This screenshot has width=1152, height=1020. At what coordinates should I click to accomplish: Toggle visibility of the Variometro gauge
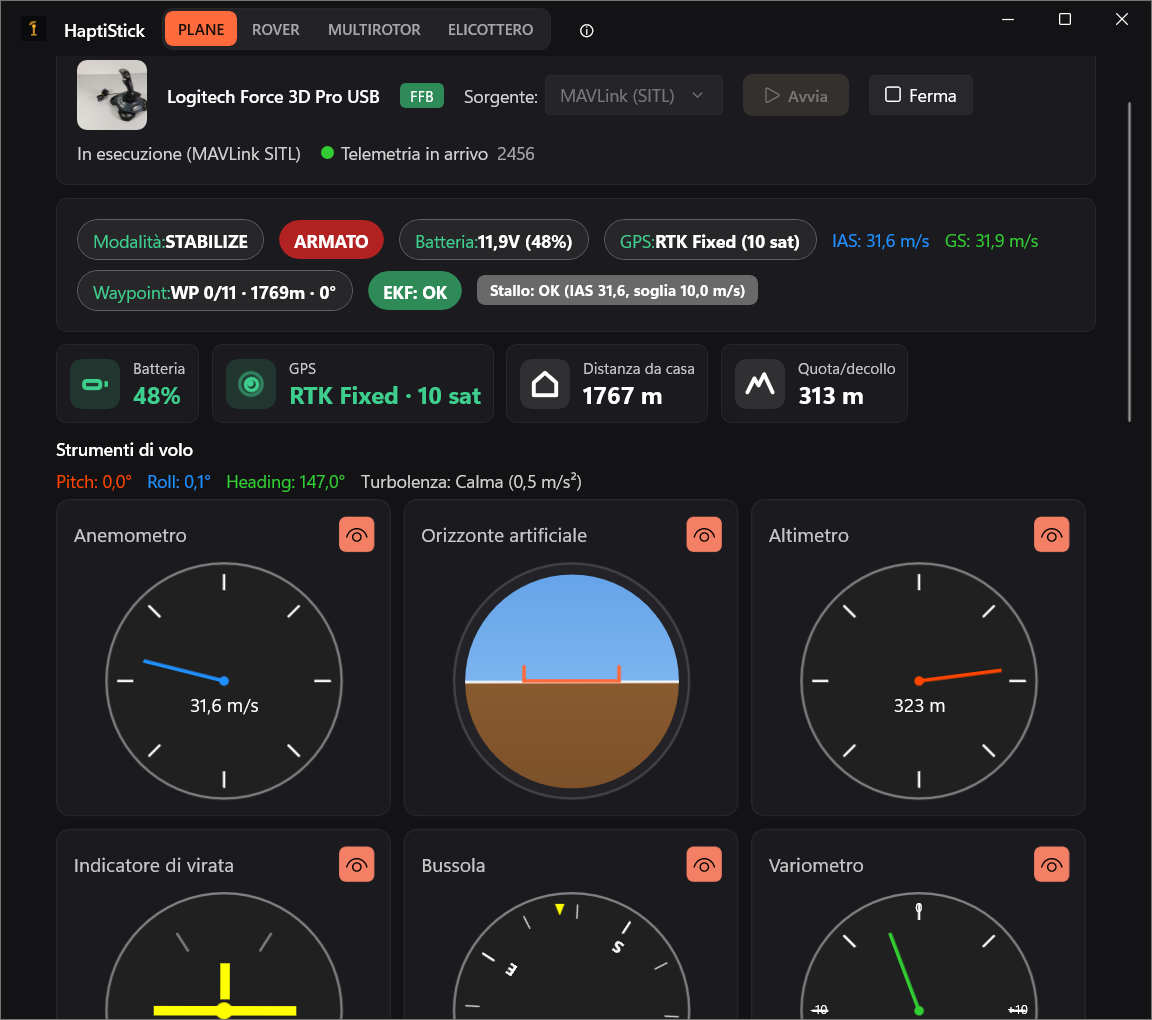(x=1051, y=865)
